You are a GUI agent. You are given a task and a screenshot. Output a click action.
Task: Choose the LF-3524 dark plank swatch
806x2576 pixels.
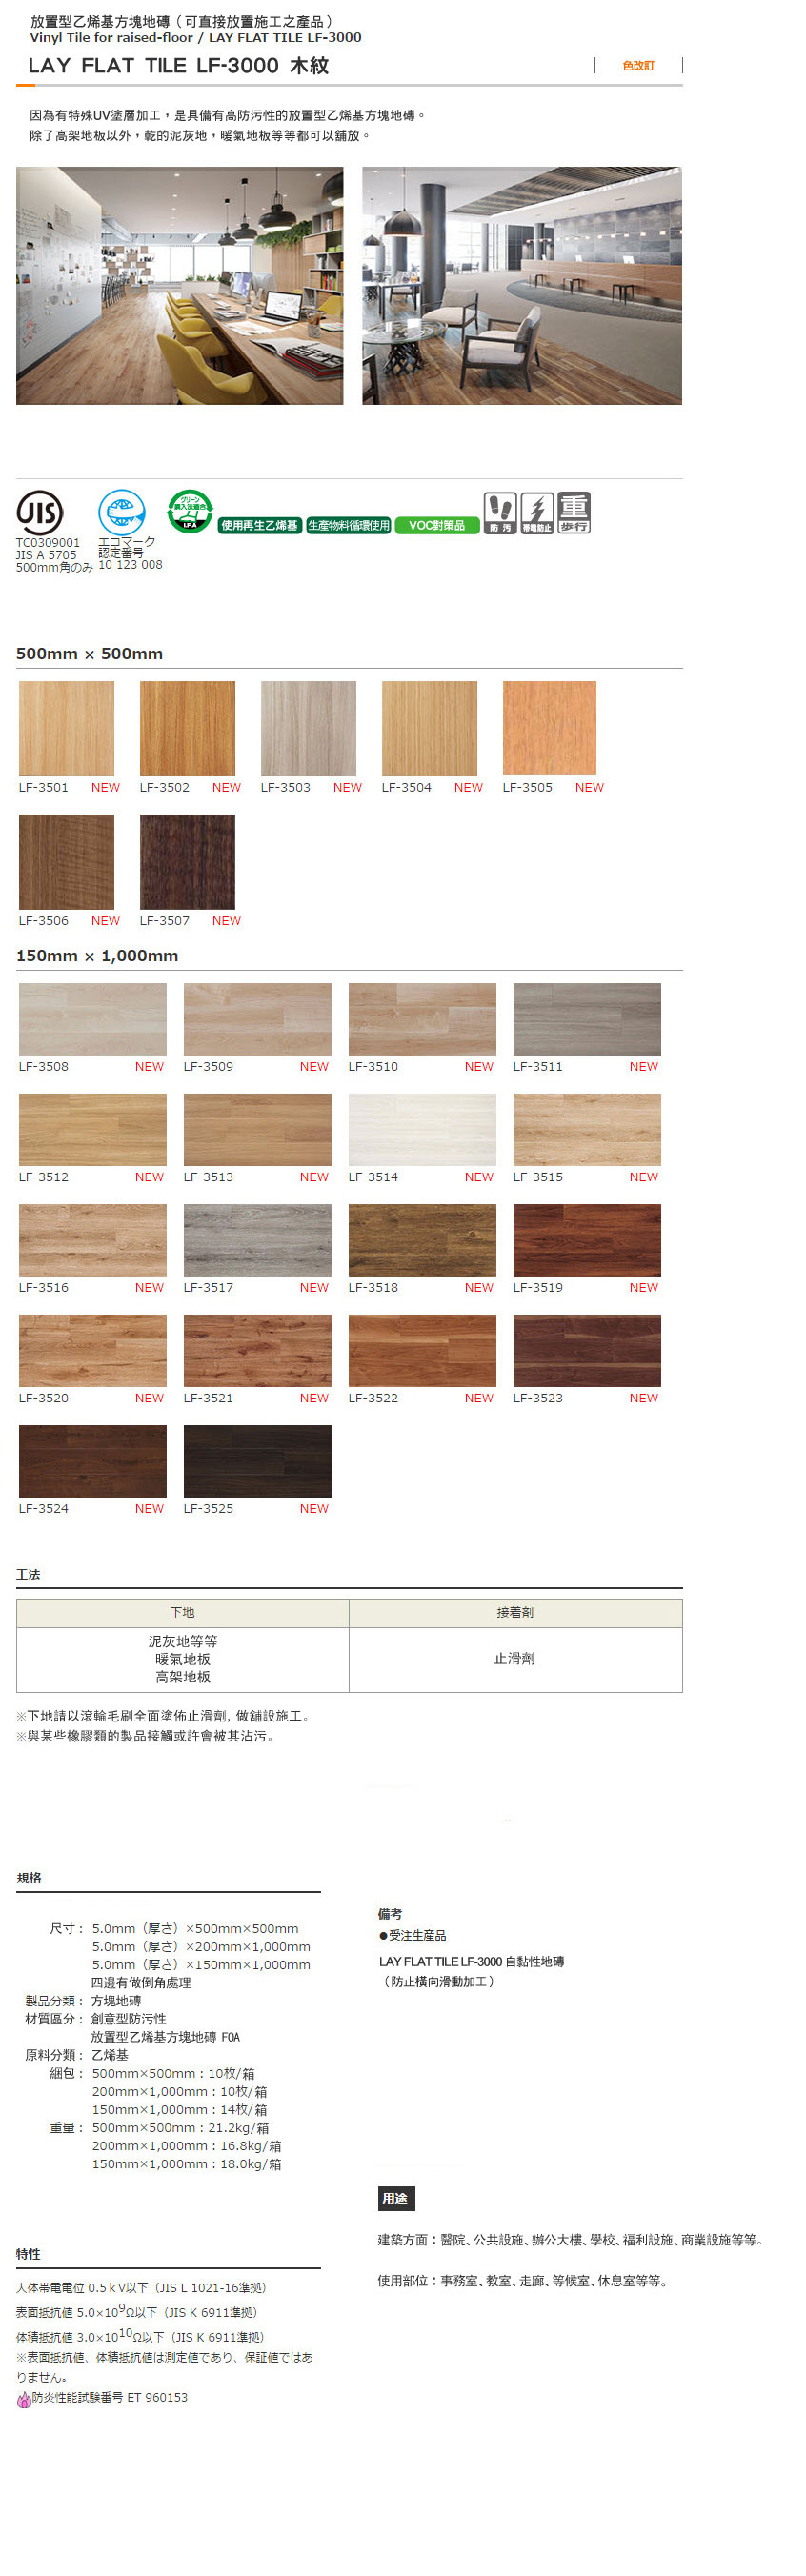(x=93, y=1461)
